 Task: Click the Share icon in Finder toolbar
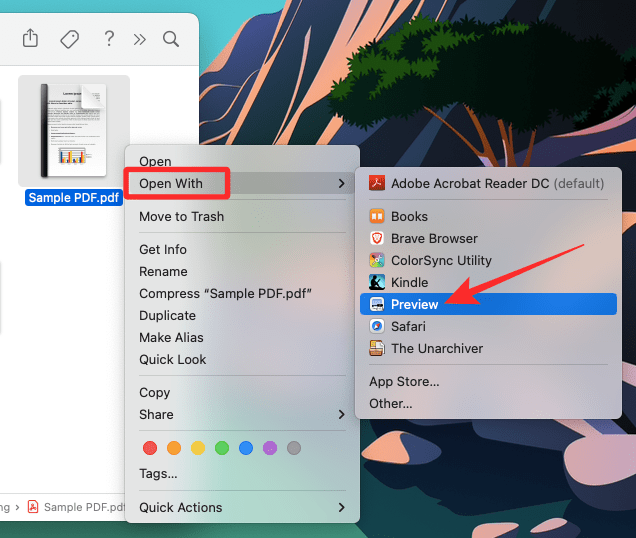(x=30, y=38)
